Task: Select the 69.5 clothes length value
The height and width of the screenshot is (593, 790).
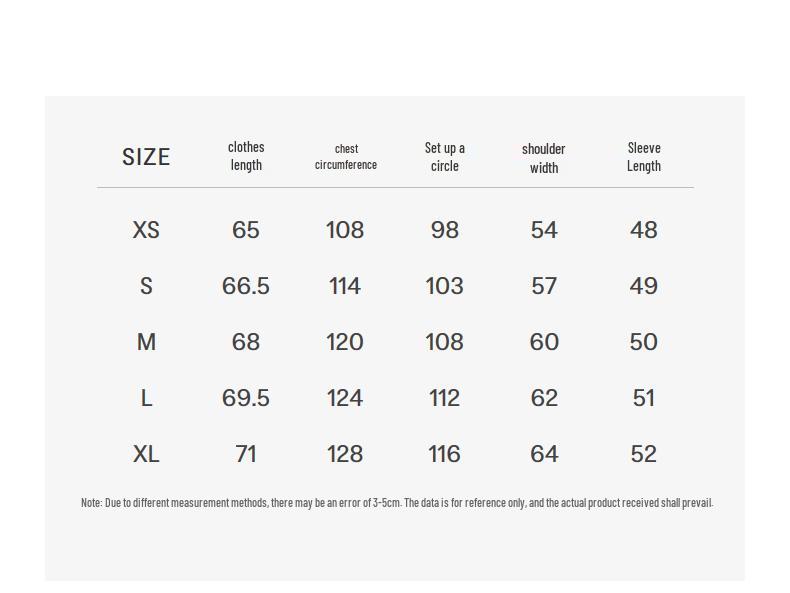Action: click(246, 398)
